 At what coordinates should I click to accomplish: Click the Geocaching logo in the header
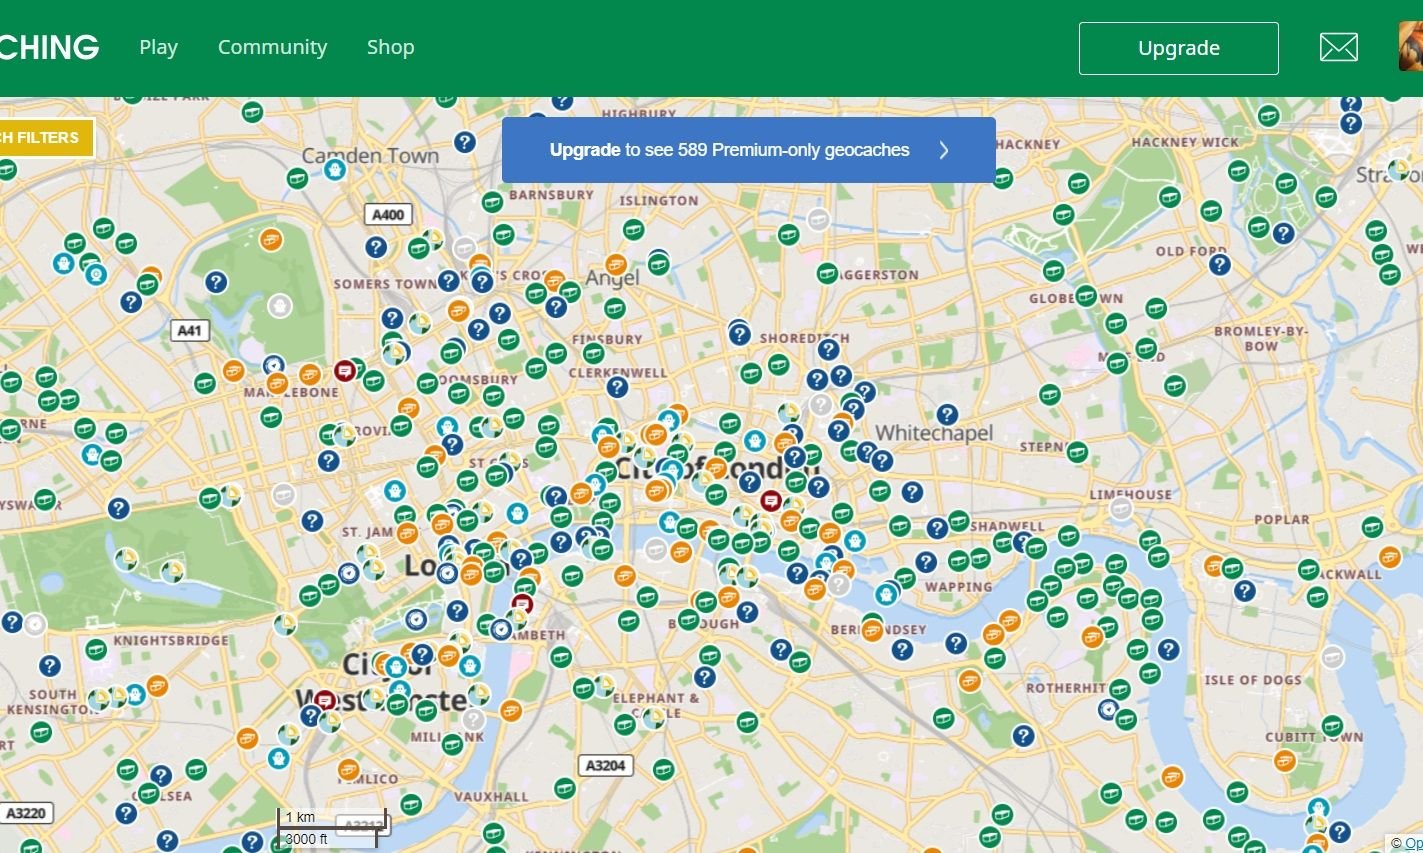pyautogui.click(x=48, y=47)
